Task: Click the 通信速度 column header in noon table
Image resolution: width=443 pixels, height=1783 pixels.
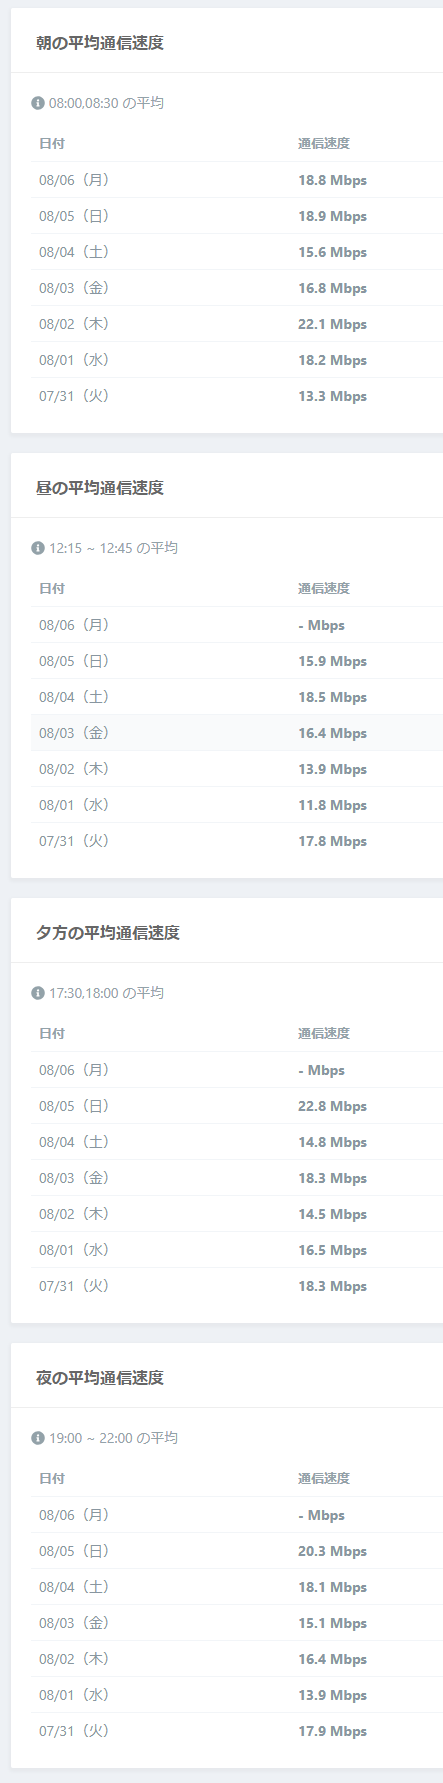Action: click(x=324, y=589)
